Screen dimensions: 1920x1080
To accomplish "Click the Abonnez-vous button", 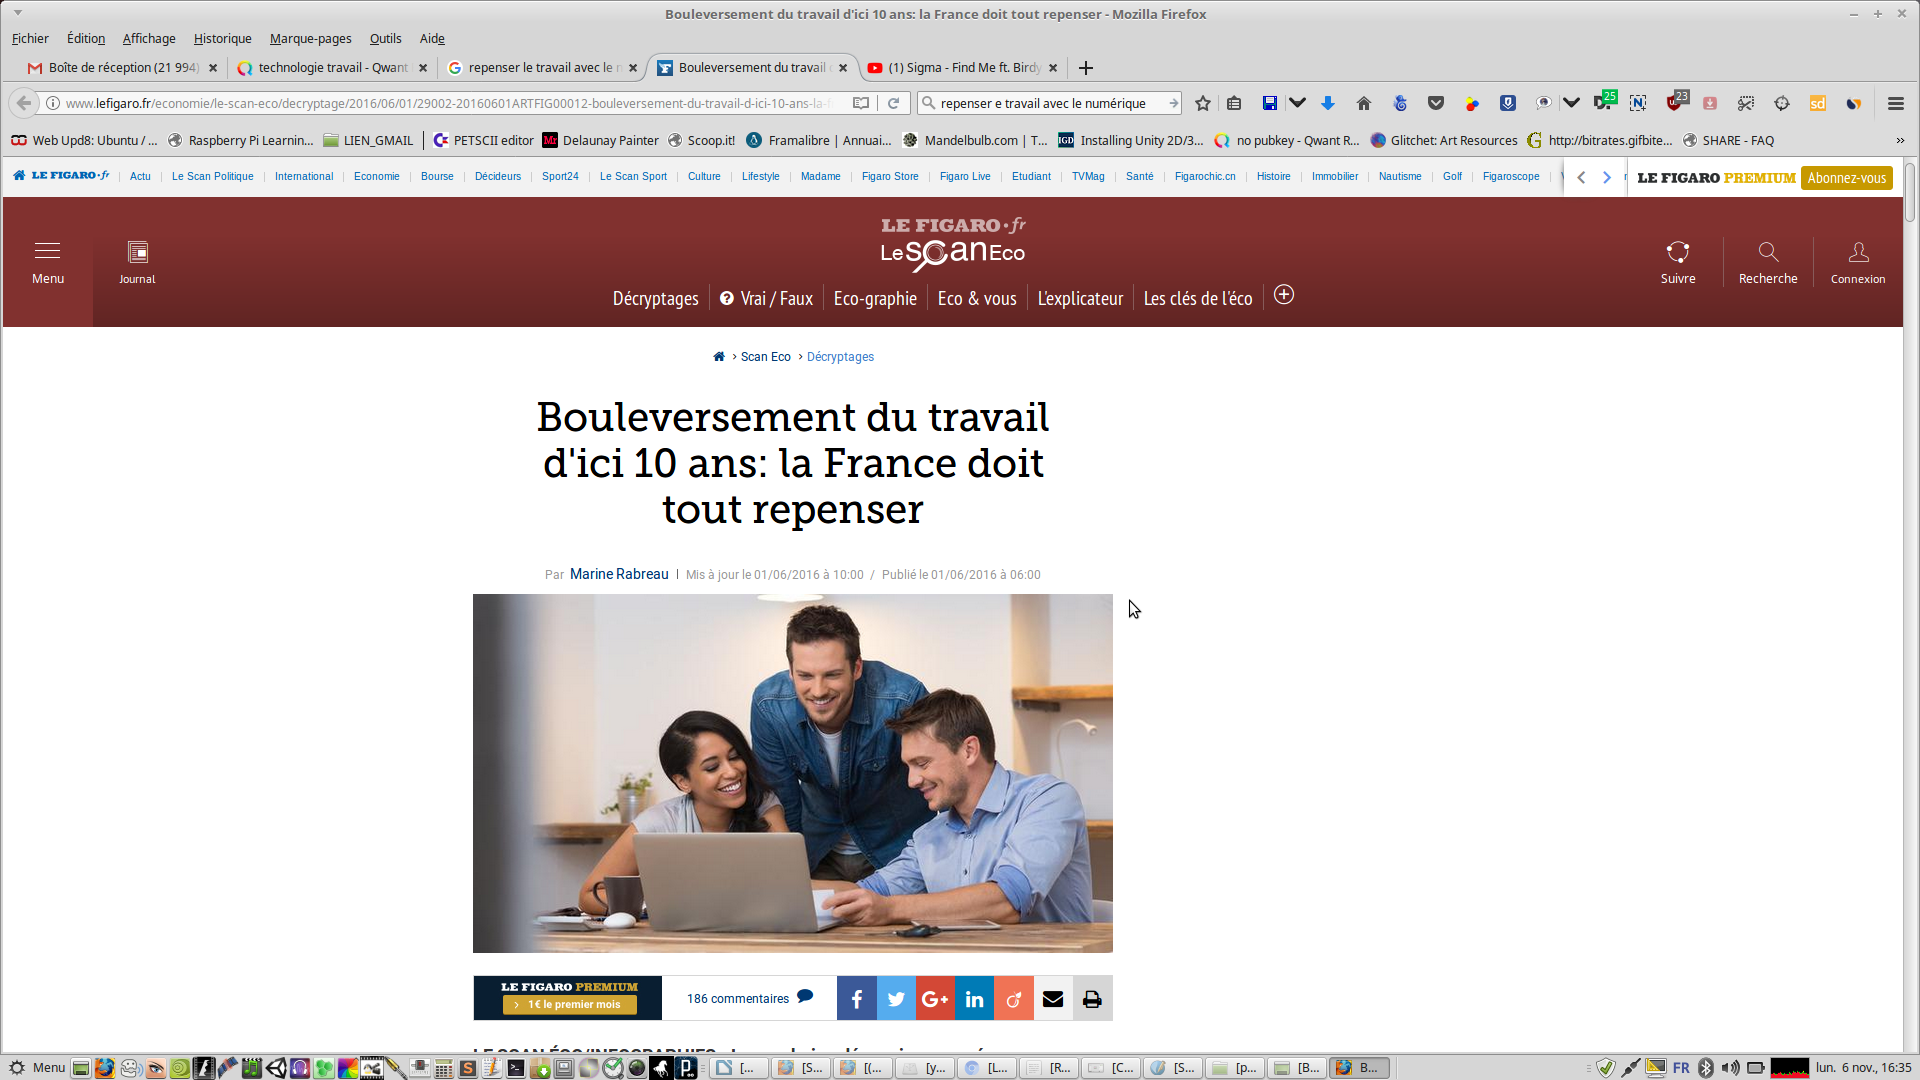I will click(x=1846, y=178).
